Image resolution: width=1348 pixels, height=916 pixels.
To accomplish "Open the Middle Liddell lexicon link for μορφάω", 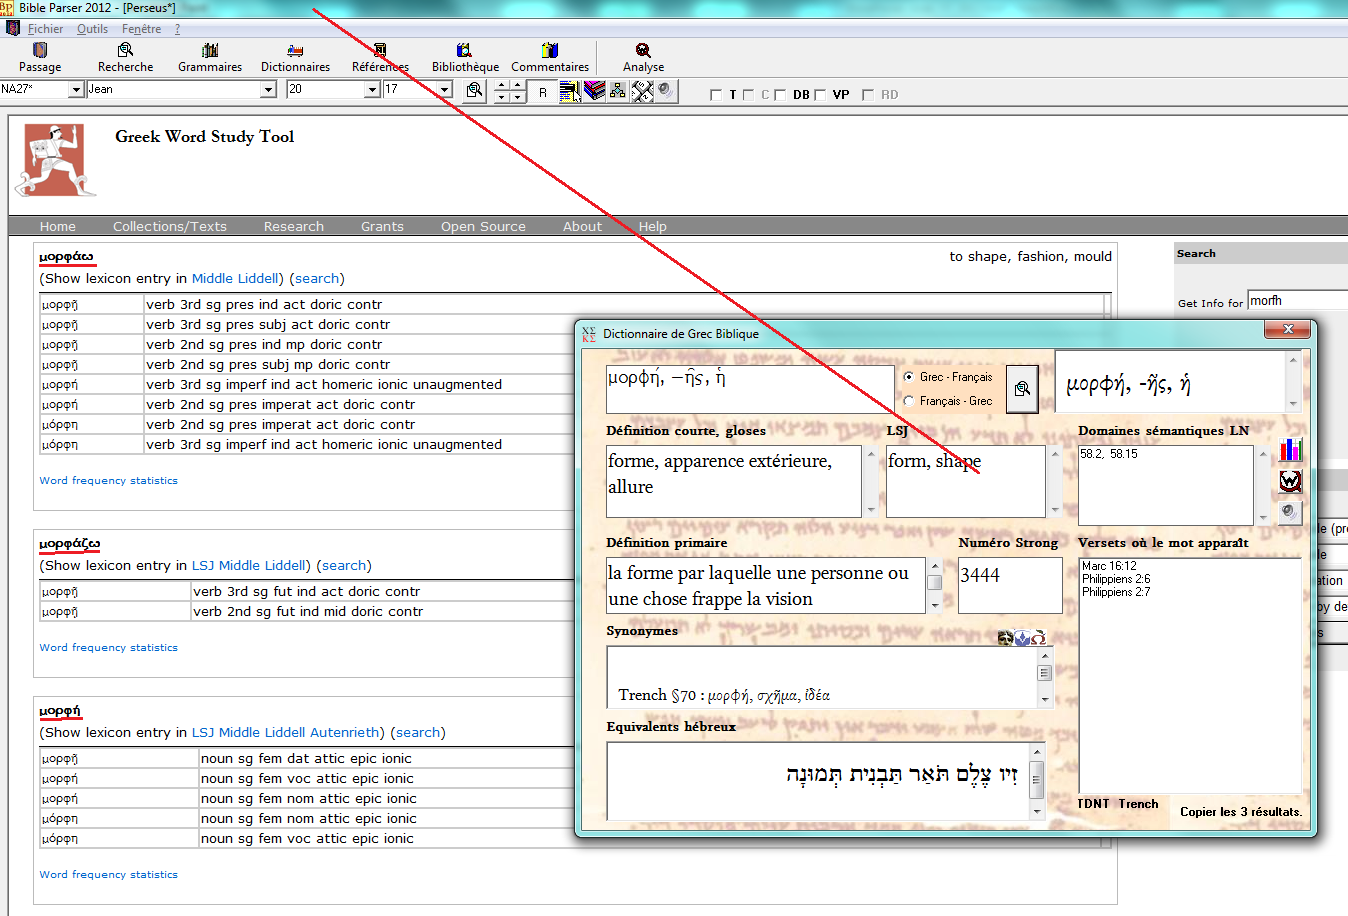I will [x=237, y=279].
